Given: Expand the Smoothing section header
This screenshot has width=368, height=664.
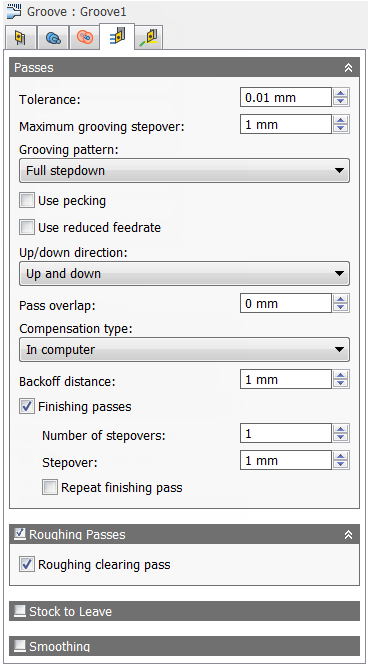Looking at the screenshot, I should point(184,646).
